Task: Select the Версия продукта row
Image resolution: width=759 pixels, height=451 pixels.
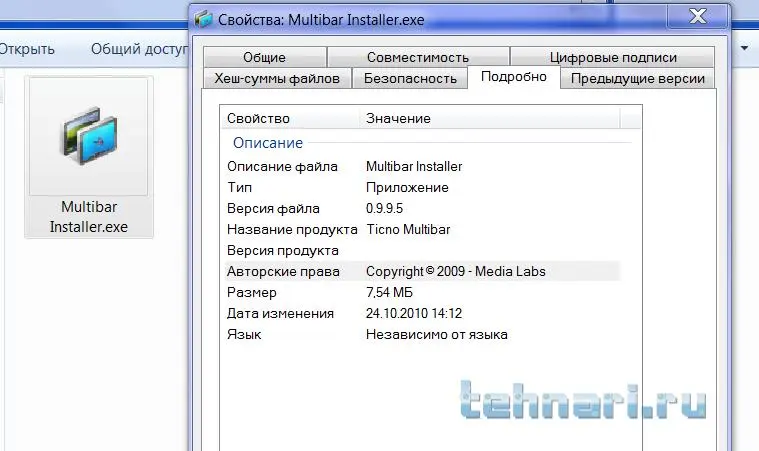Action: click(422, 251)
